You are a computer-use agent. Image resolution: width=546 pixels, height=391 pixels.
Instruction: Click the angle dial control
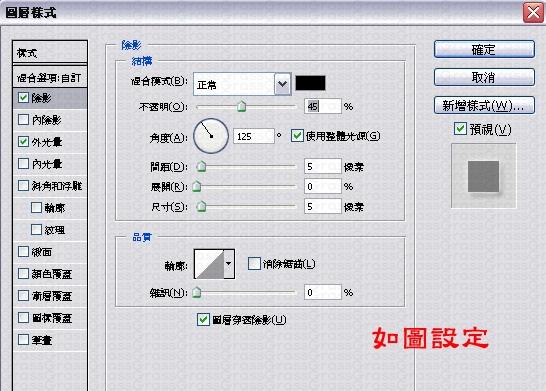(211, 136)
